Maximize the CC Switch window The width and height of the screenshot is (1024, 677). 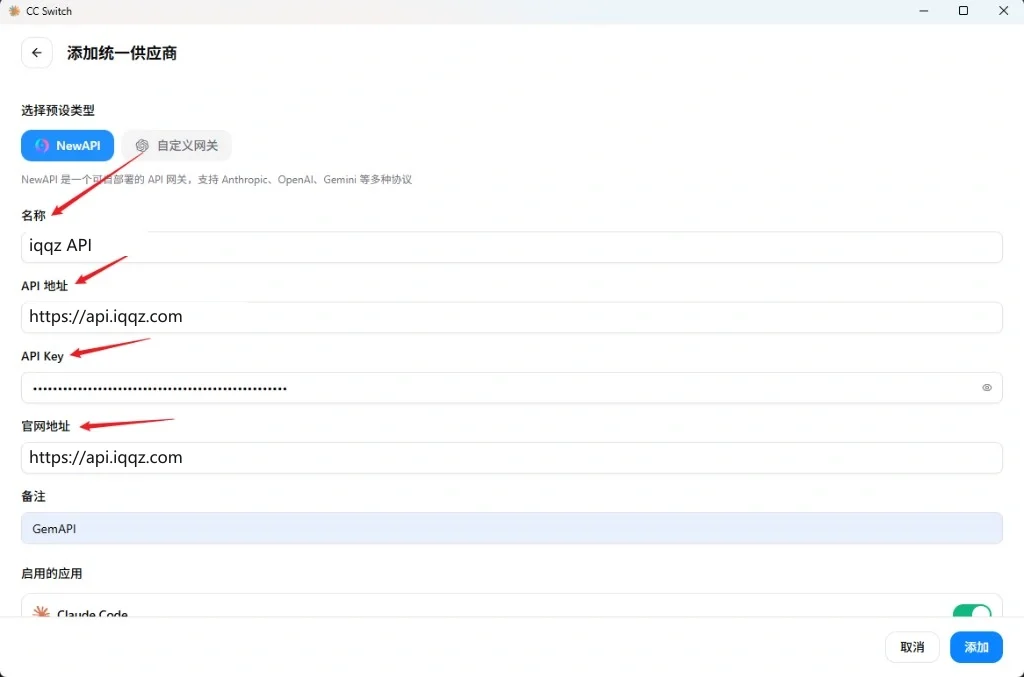[963, 11]
